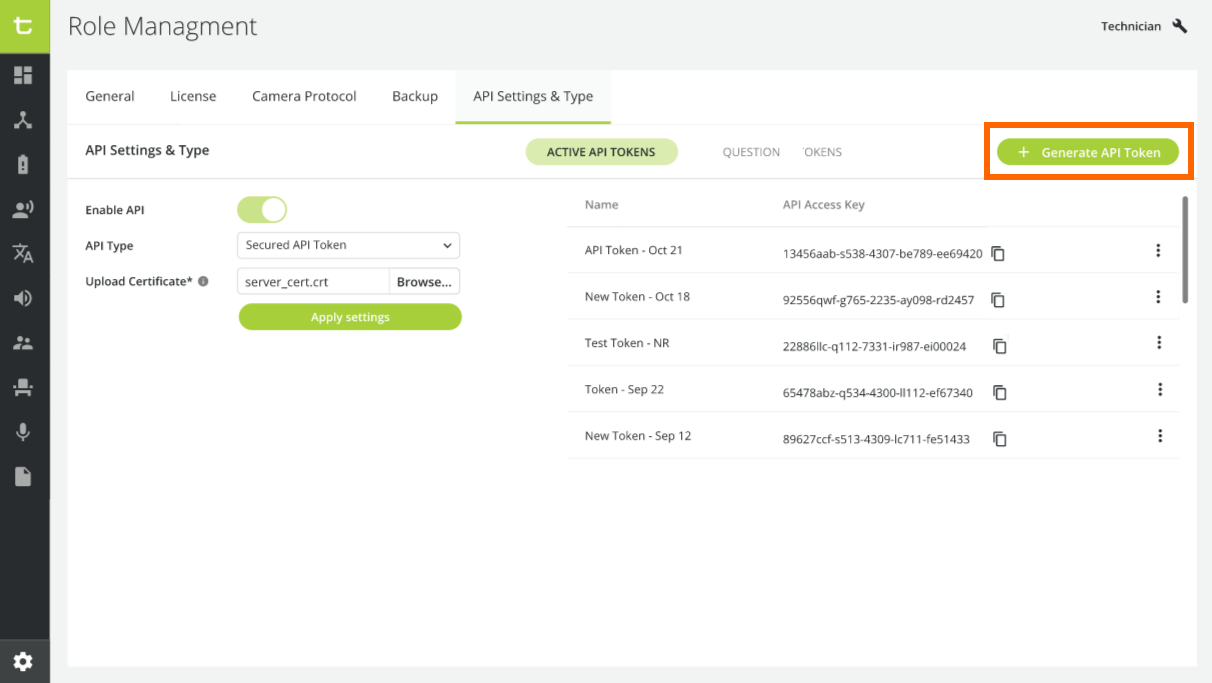Open the dashboard grid icon in sidebar
The width and height of the screenshot is (1212, 683).
coord(23,75)
